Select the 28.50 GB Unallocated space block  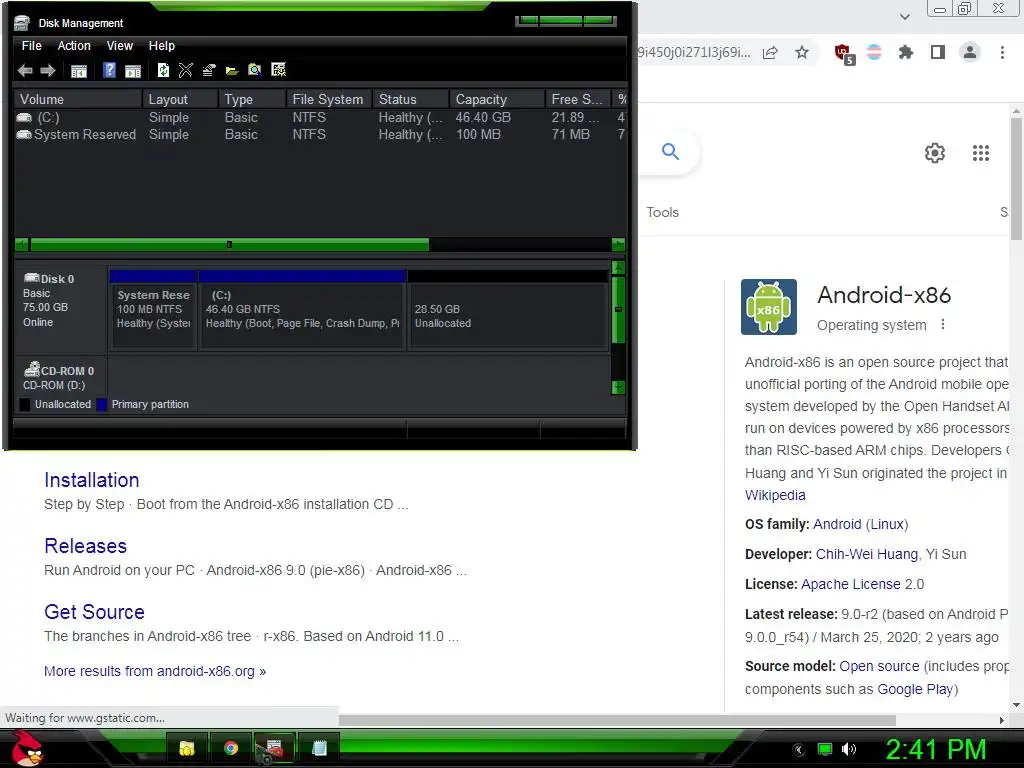(508, 310)
